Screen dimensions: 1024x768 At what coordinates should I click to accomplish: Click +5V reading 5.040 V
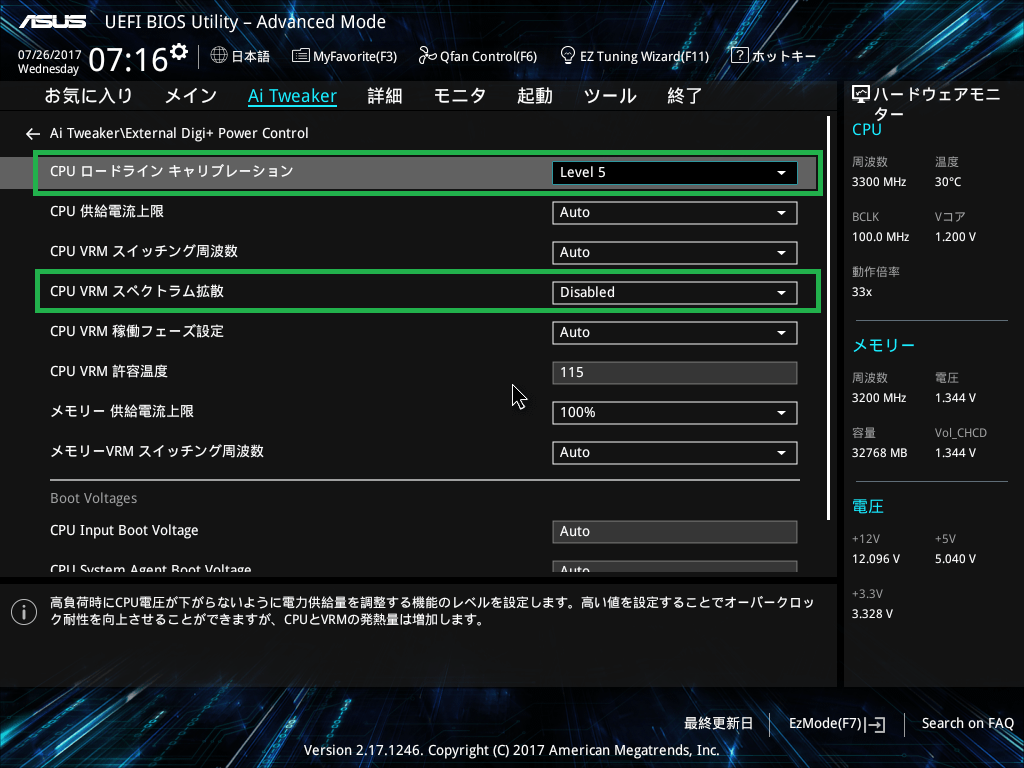point(955,559)
